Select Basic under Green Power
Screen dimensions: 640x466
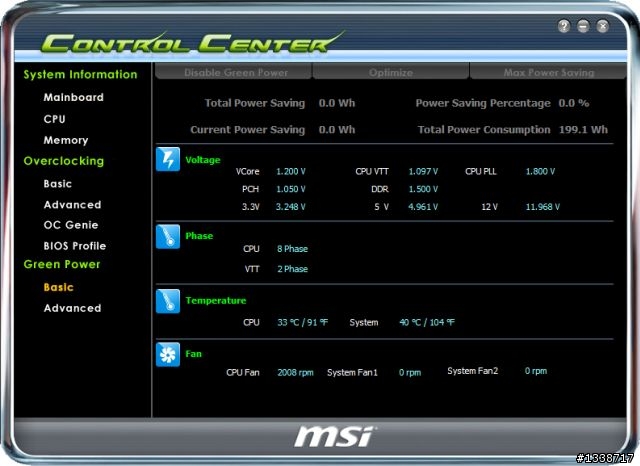(58, 287)
